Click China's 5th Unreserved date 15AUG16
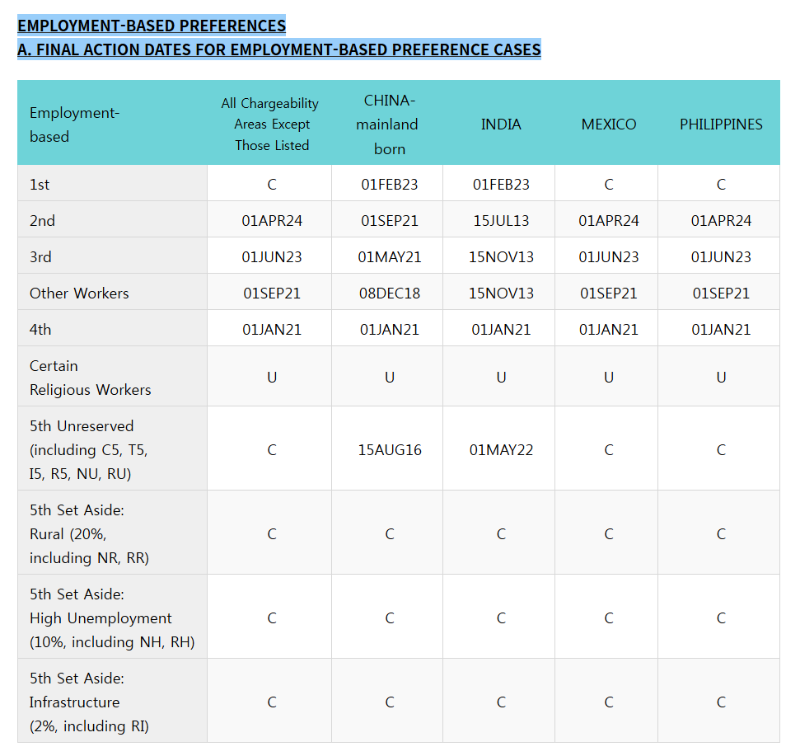Viewport: 800px width, 756px height. pyautogui.click(x=389, y=450)
